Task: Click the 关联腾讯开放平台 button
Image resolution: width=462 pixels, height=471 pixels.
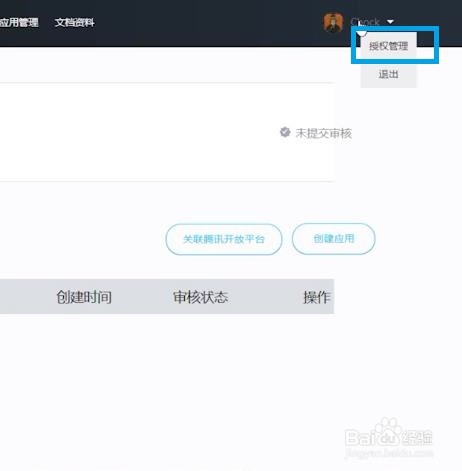Action: click(224, 239)
